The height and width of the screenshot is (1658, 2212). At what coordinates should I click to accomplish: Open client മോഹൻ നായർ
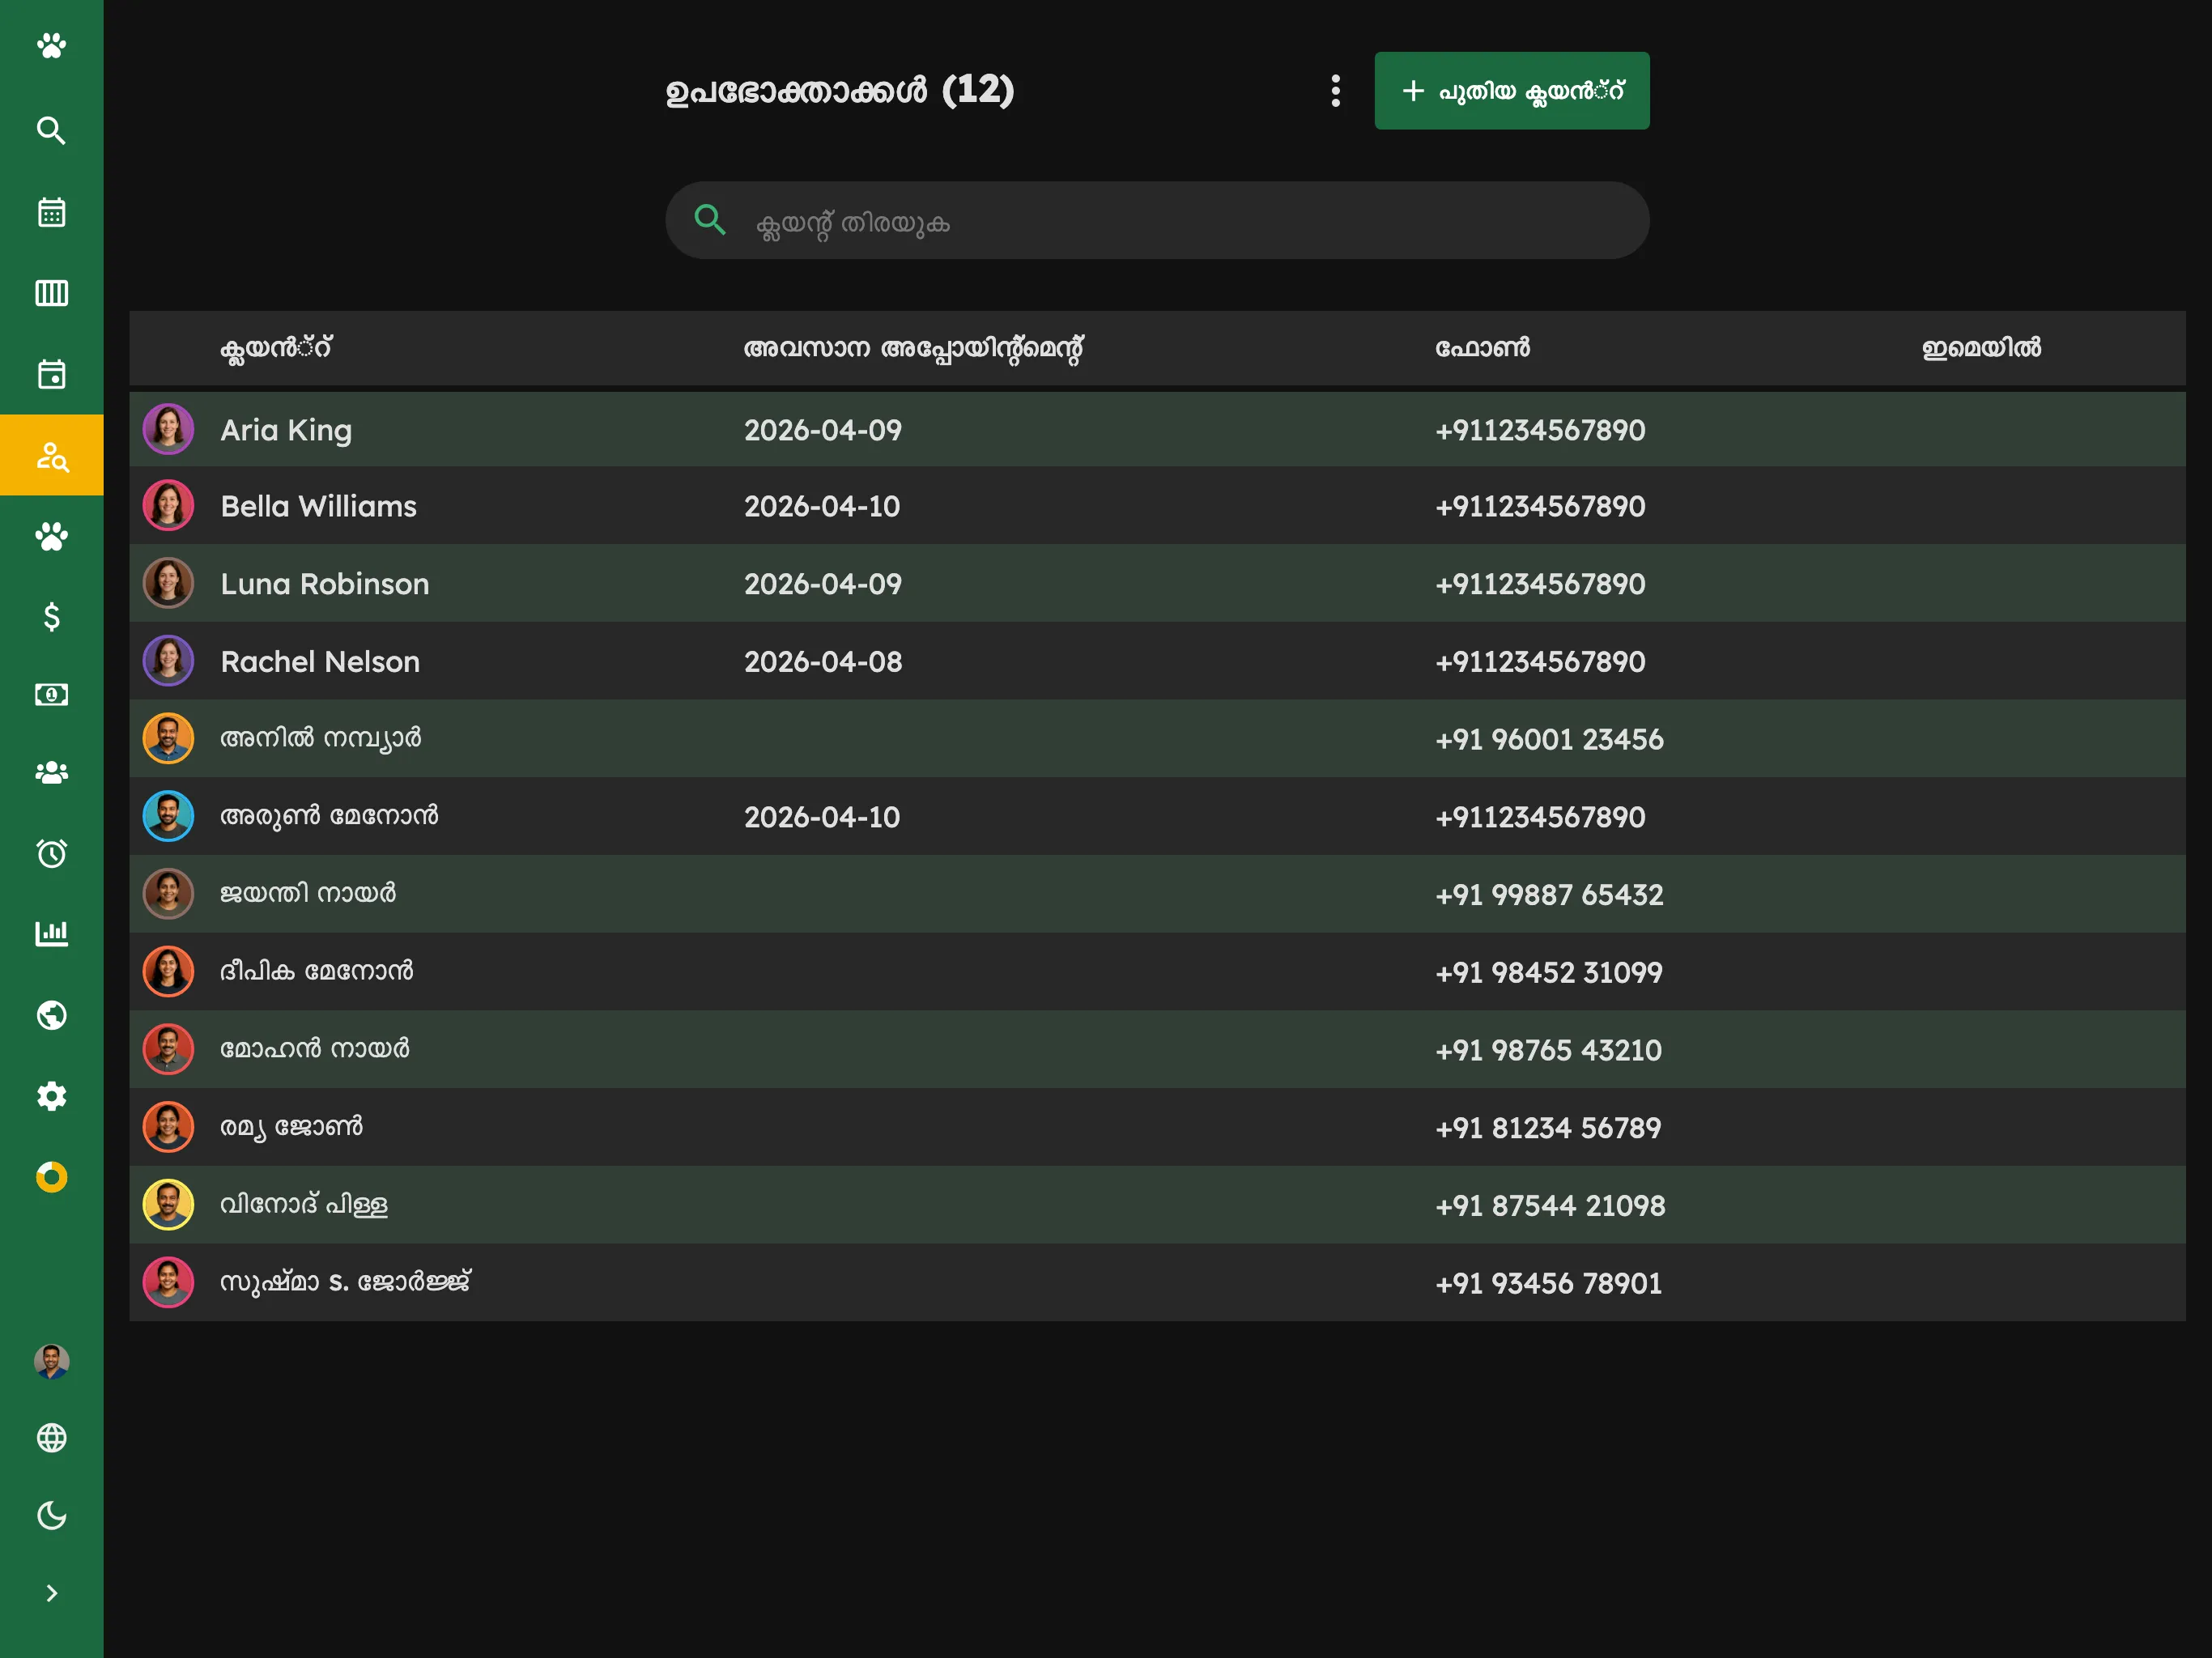coord(1157,1050)
